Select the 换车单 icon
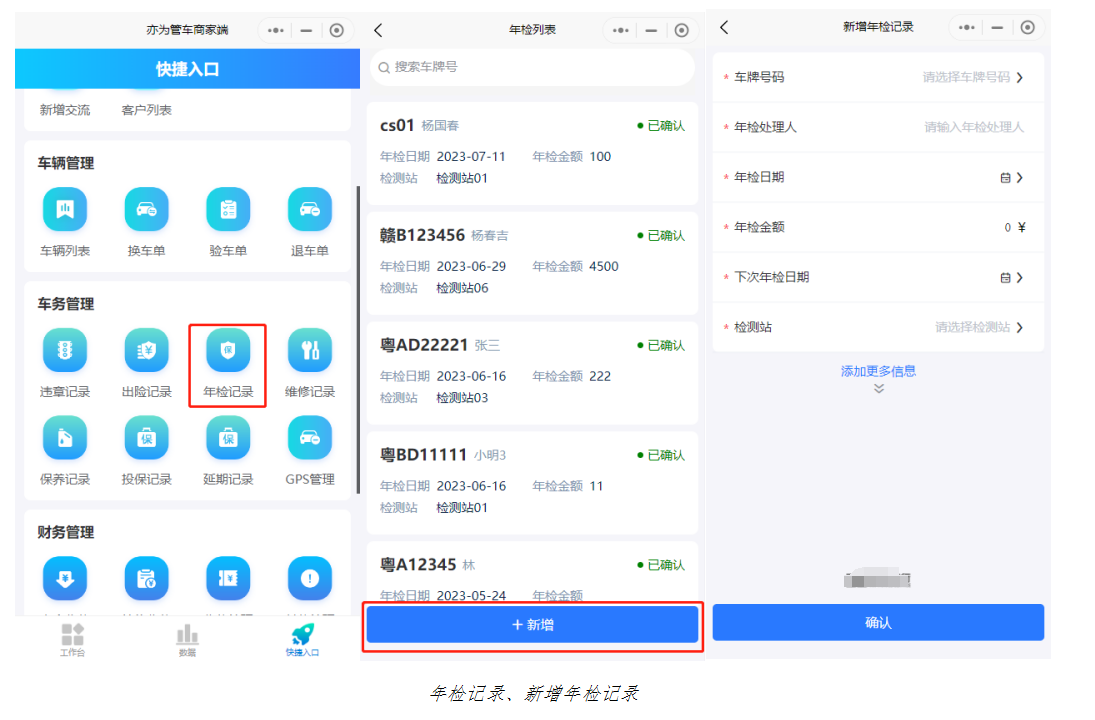Screen dimensions: 1095x720 146,210
